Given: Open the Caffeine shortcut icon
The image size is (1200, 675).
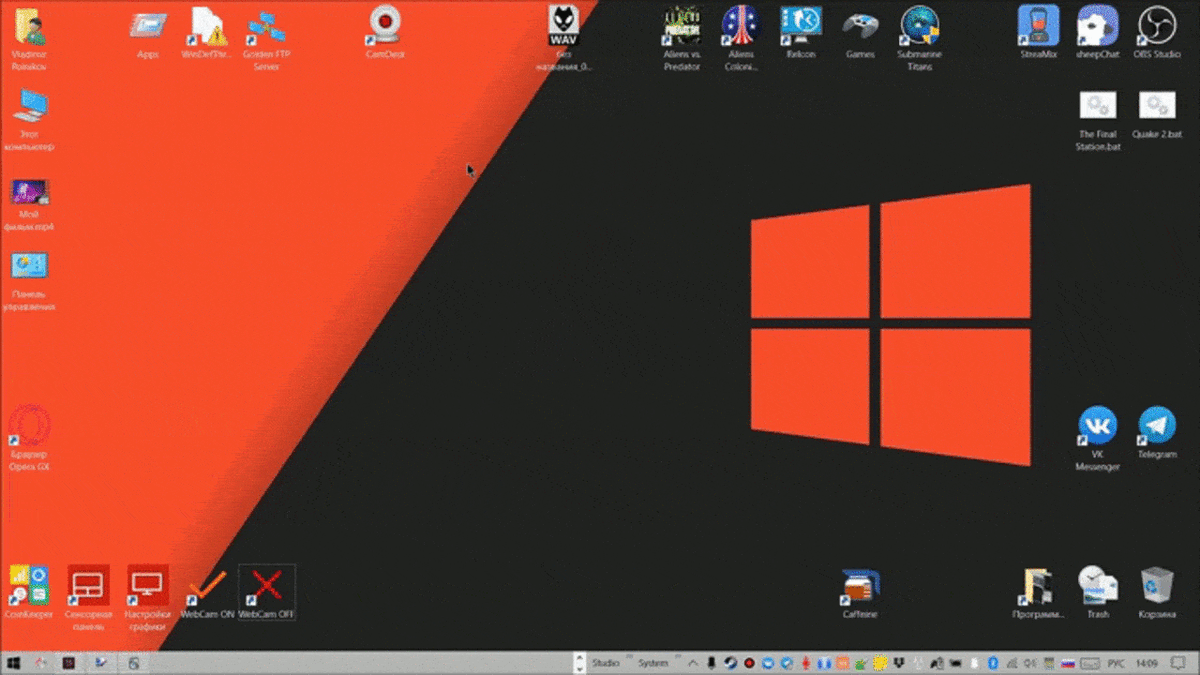Looking at the screenshot, I should 860,592.
